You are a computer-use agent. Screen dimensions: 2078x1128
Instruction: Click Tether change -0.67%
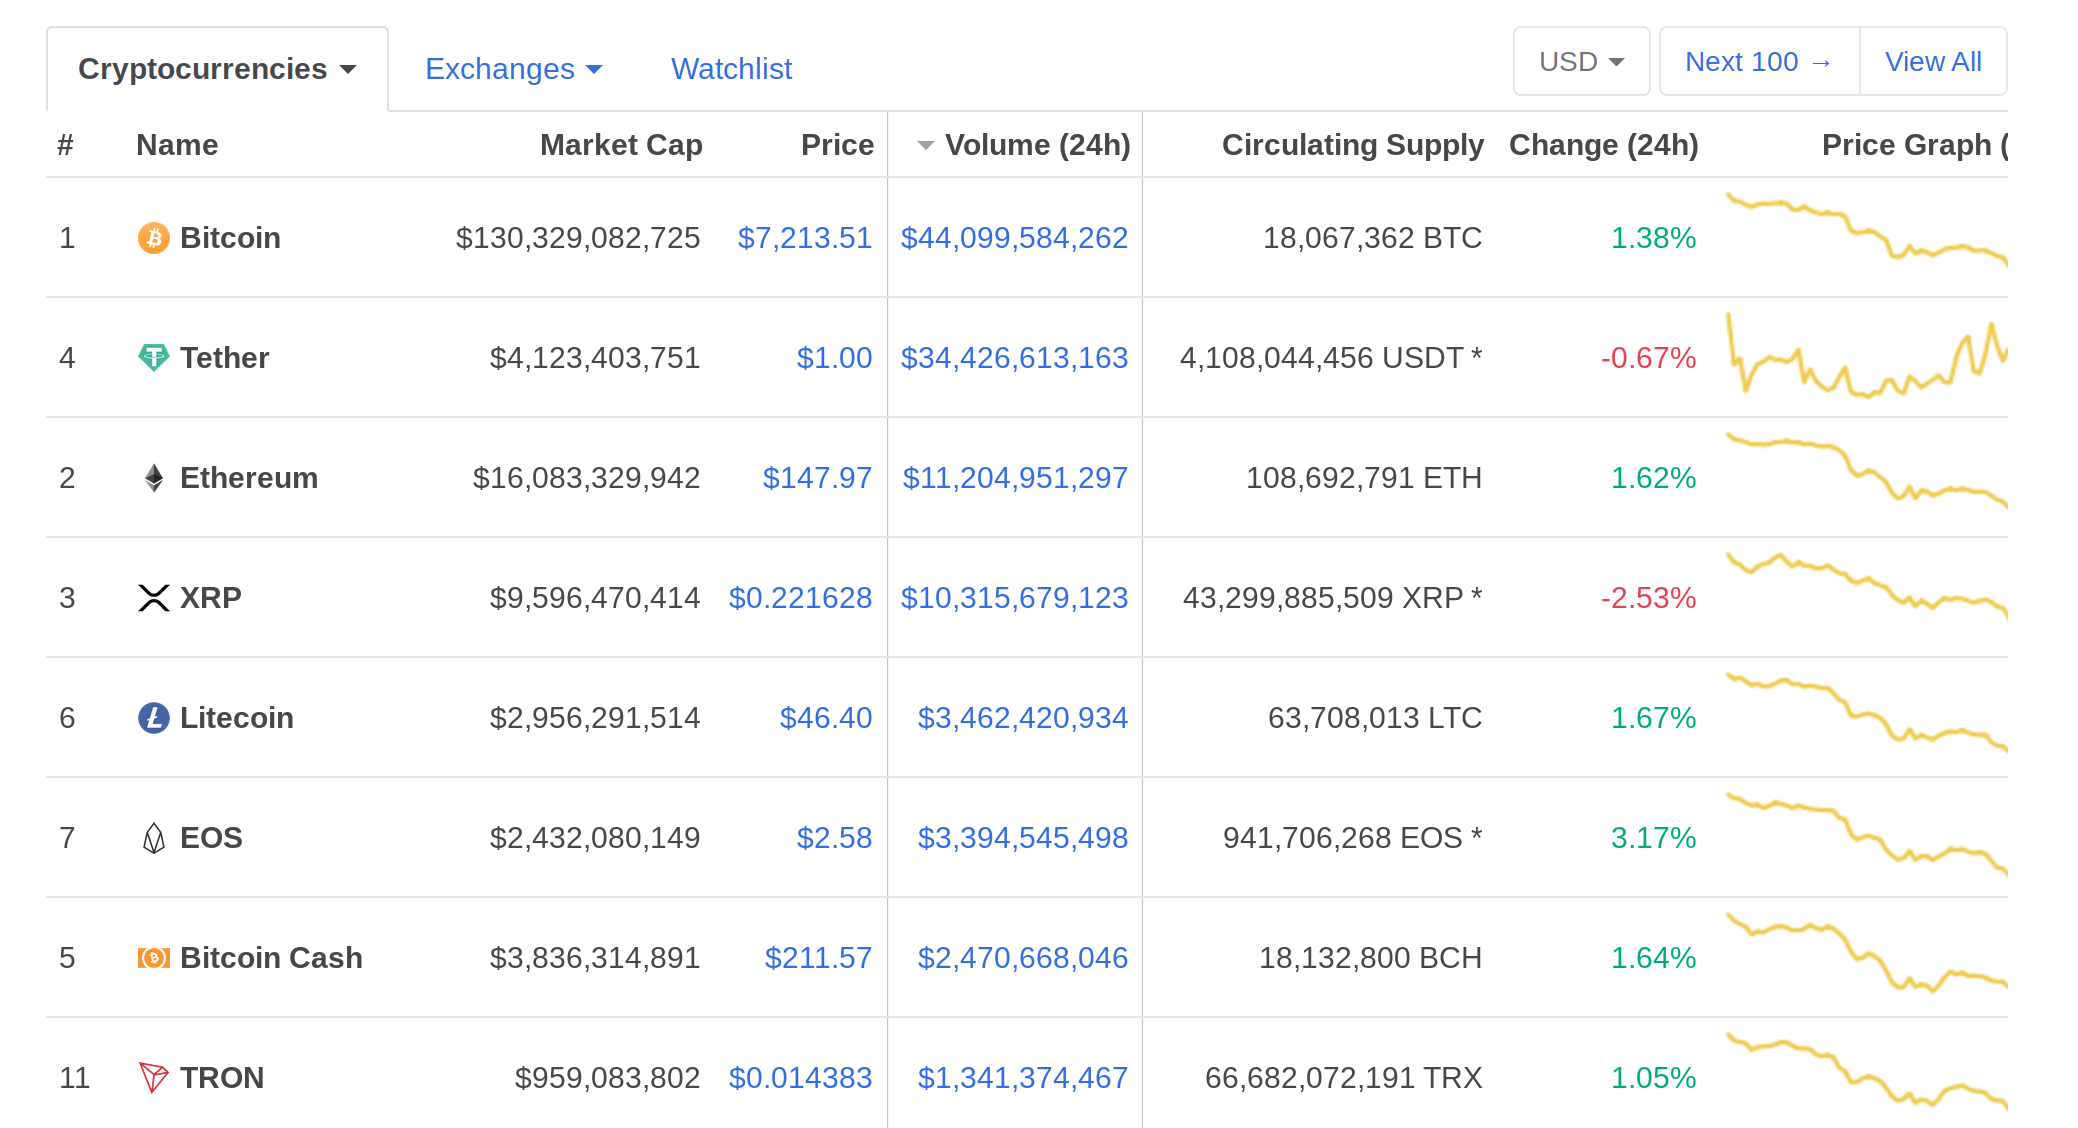coord(1649,358)
